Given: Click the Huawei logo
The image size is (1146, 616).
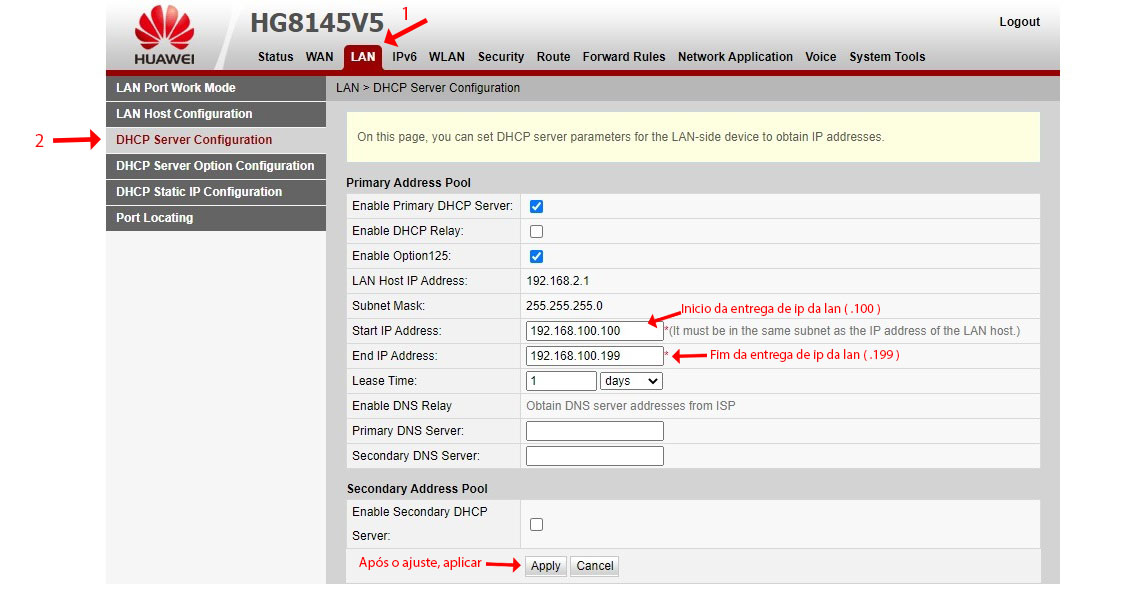Looking at the screenshot, I should click(x=164, y=35).
